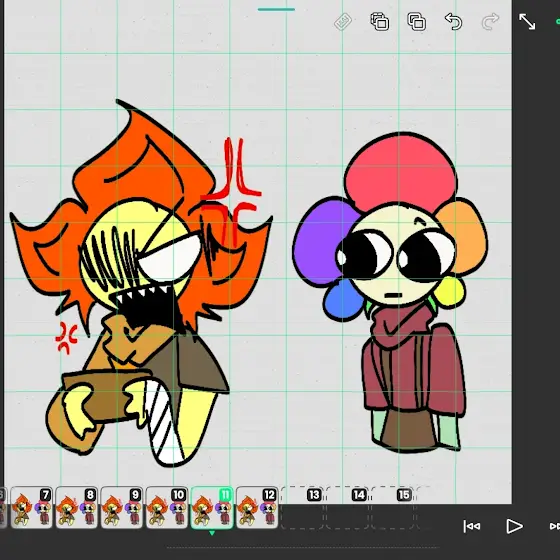The height and width of the screenshot is (560, 560).
Task: Choose frame 10 in the timeline
Action: pyautogui.click(x=167, y=508)
